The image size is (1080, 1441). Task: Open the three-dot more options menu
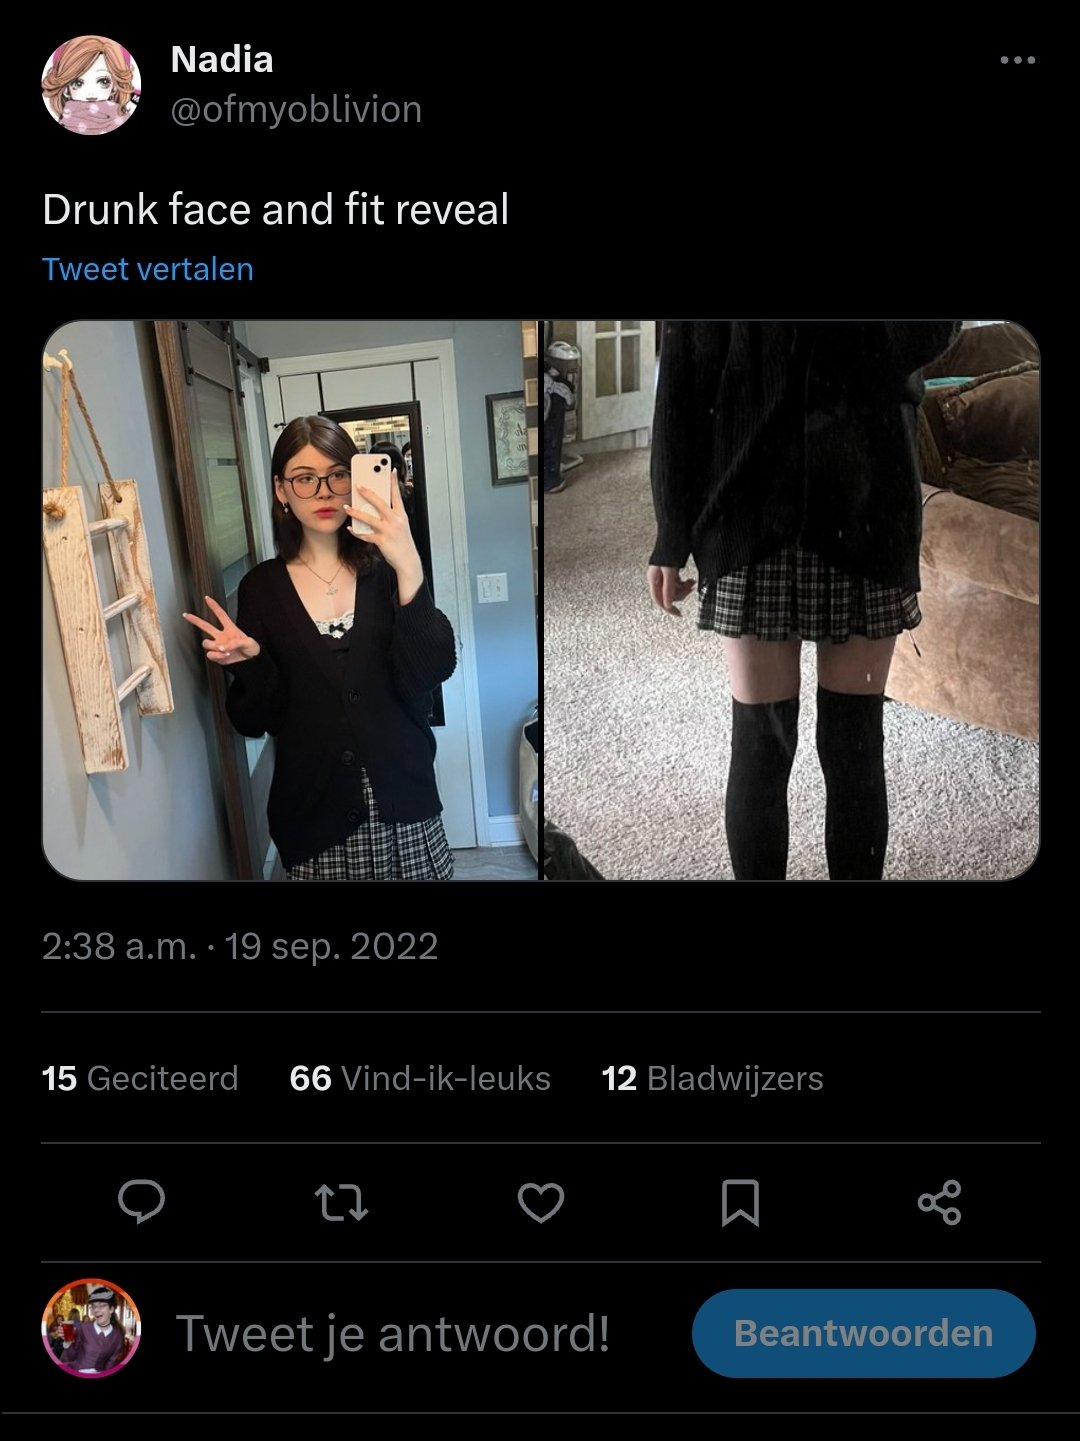click(x=1017, y=61)
